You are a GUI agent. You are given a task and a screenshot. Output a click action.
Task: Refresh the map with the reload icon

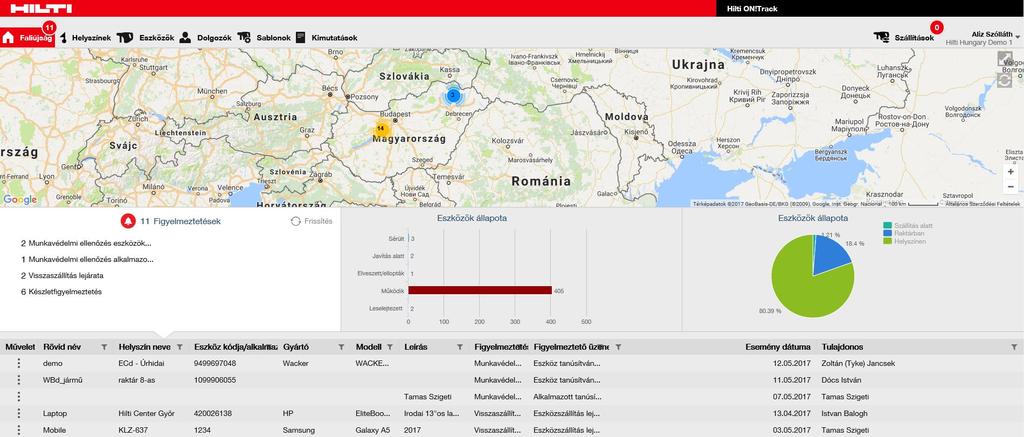click(x=1004, y=80)
